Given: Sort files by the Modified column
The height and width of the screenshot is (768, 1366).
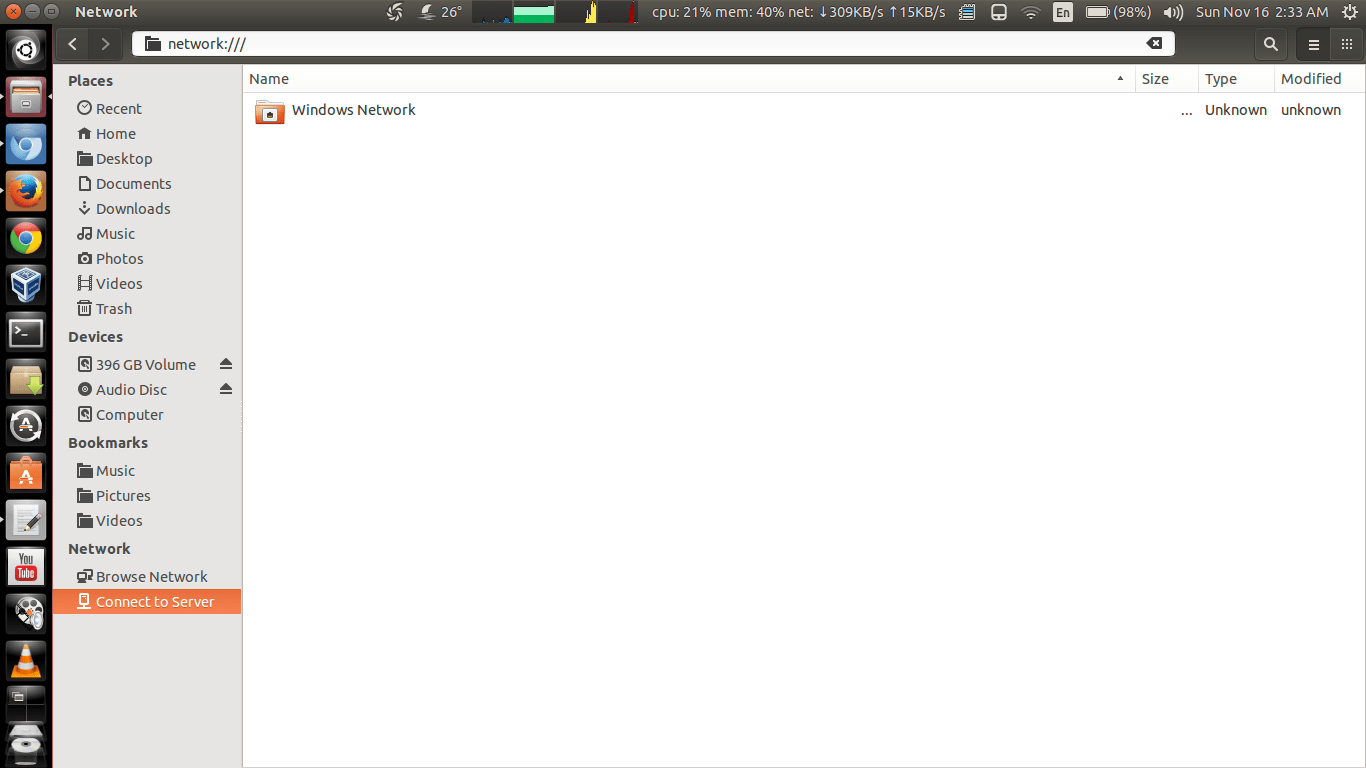Looking at the screenshot, I should 1320,79.
